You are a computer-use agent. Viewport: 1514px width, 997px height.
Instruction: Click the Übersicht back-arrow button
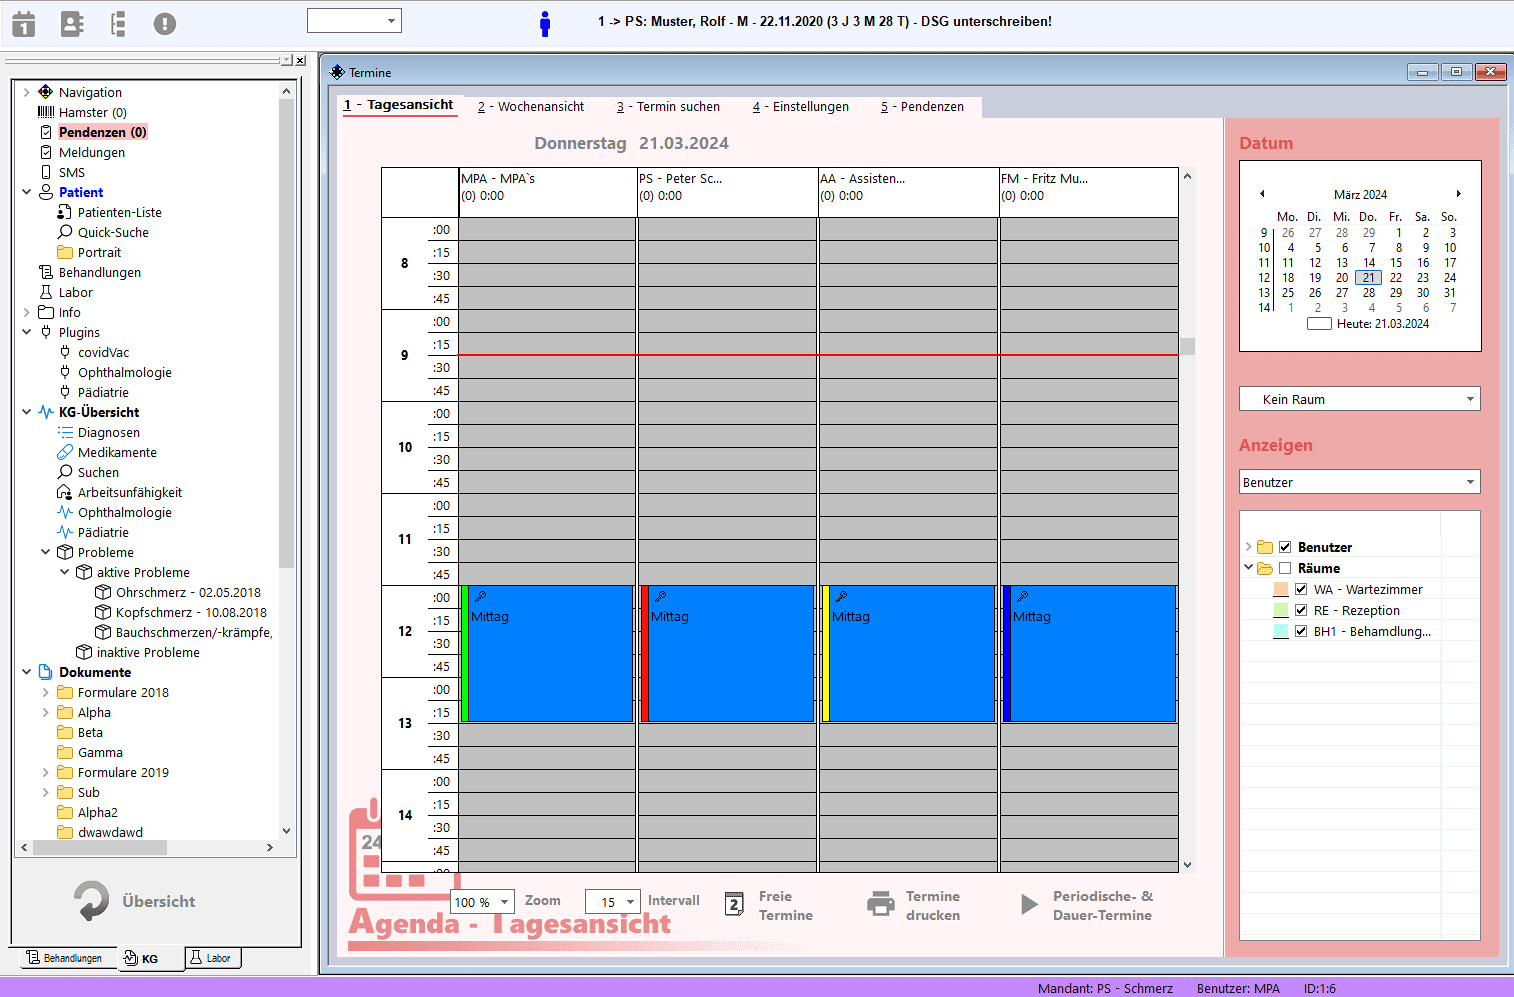[135, 901]
